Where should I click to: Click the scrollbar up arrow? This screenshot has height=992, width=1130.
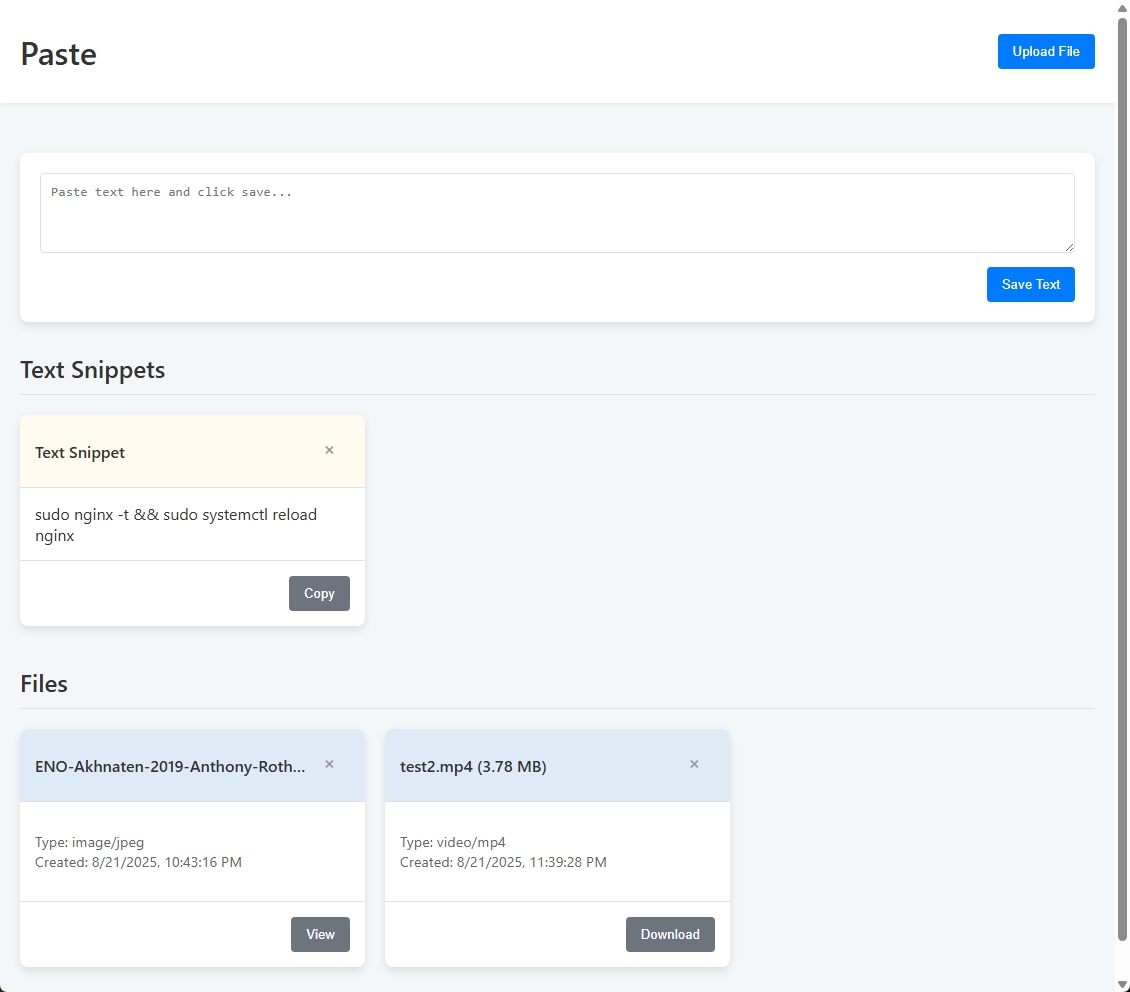(1122, 7)
